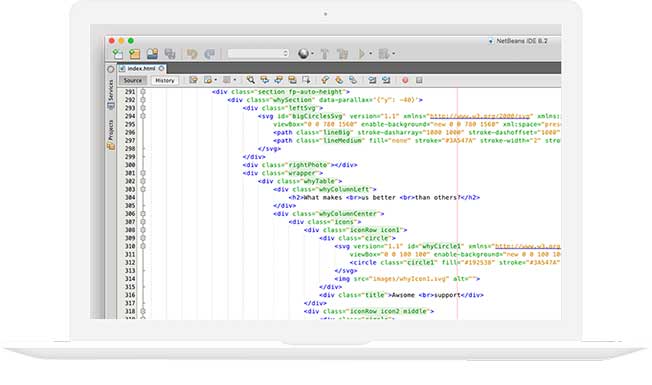Toggle Bookmark on current line
The image size is (652, 385).
pyautogui.click(x=353, y=80)
